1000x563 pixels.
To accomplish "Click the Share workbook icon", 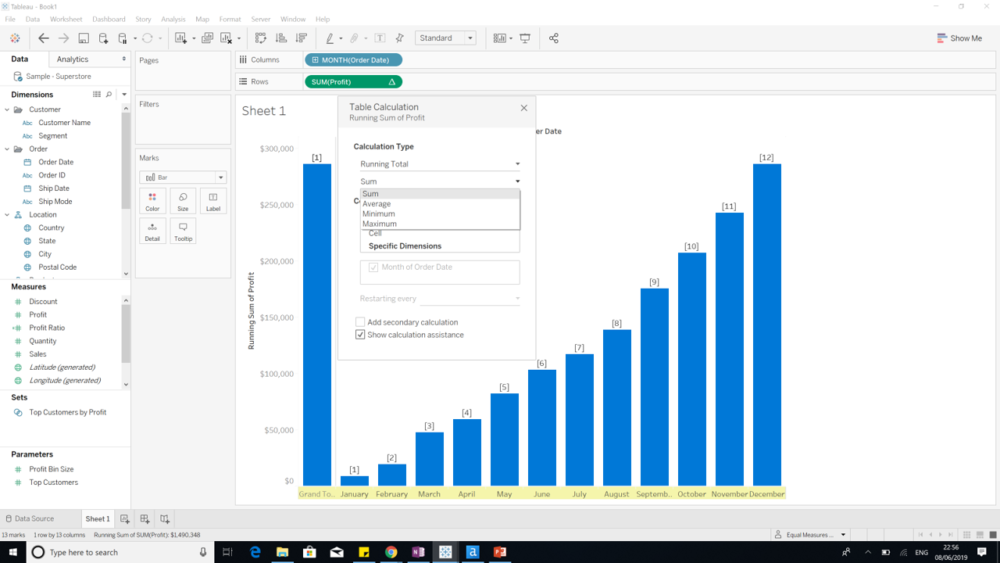I will pos(554,38).
